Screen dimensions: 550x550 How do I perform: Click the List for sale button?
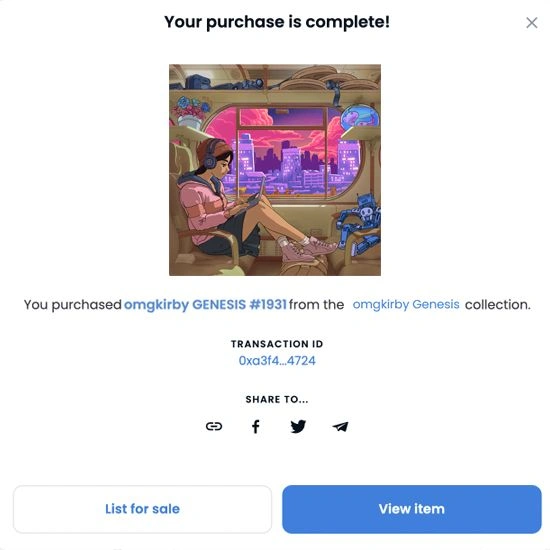click(x=142, y=509)
